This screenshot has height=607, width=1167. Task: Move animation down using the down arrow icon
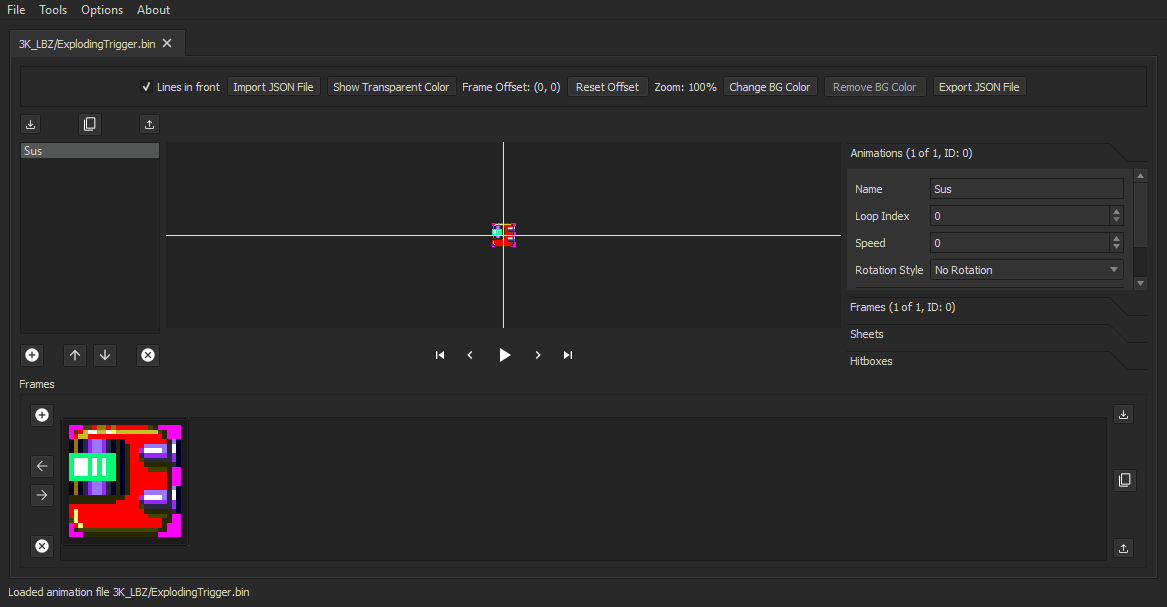tap(105, 355)
